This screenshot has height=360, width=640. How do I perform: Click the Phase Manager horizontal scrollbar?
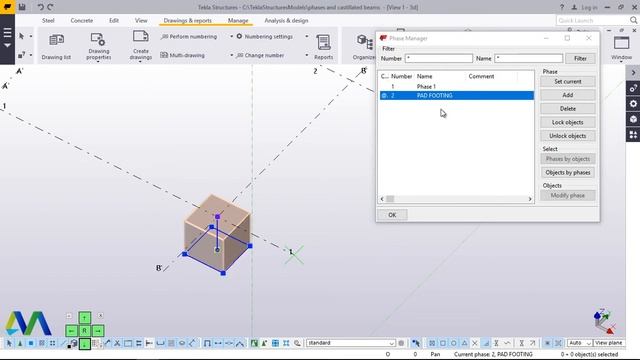[x=456, y=199]
